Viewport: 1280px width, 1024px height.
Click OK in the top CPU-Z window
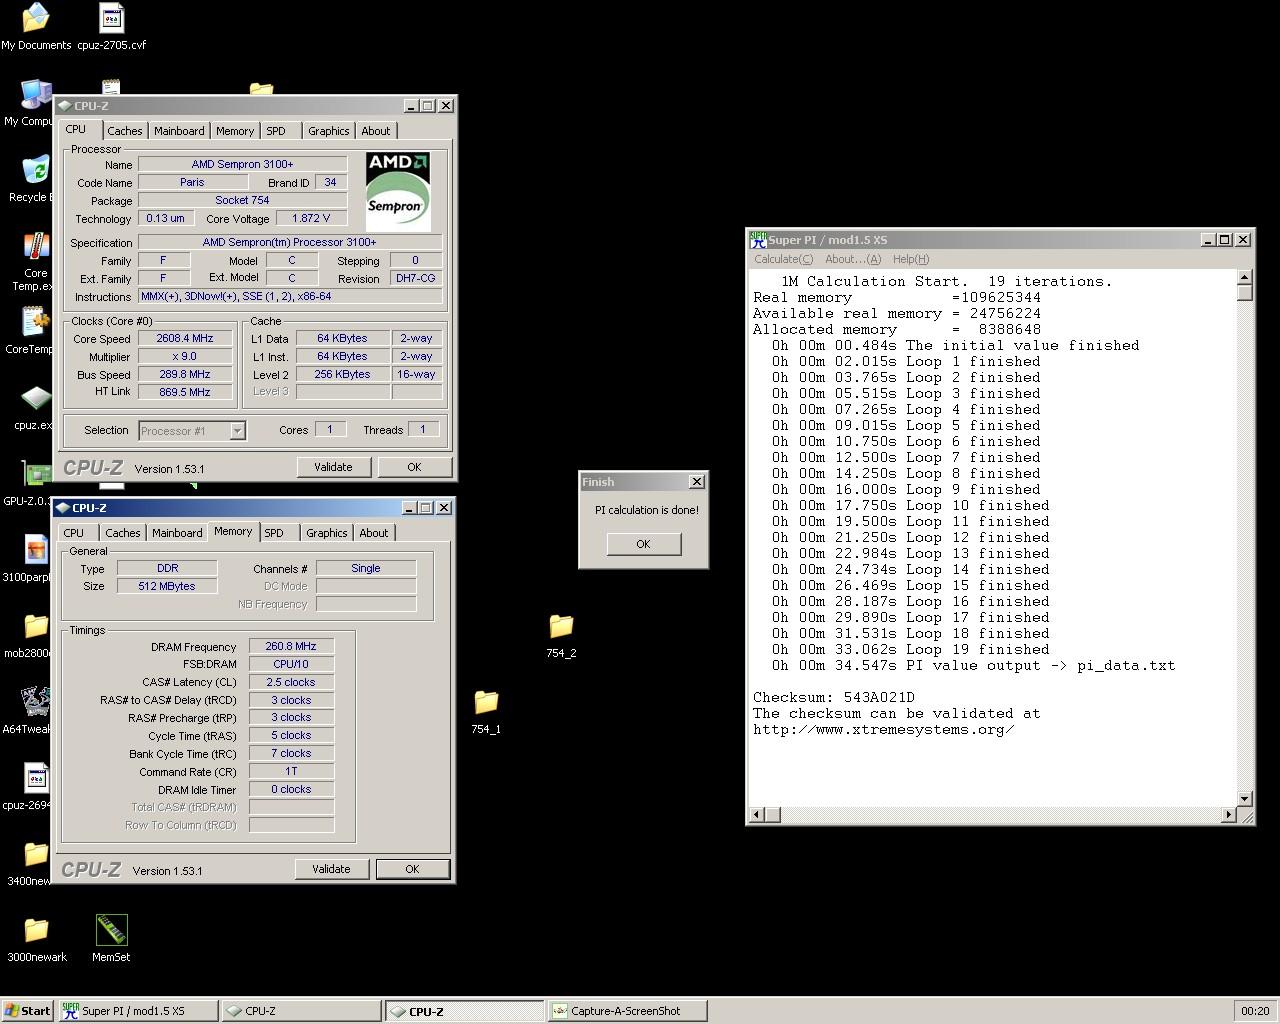[414, 467]
